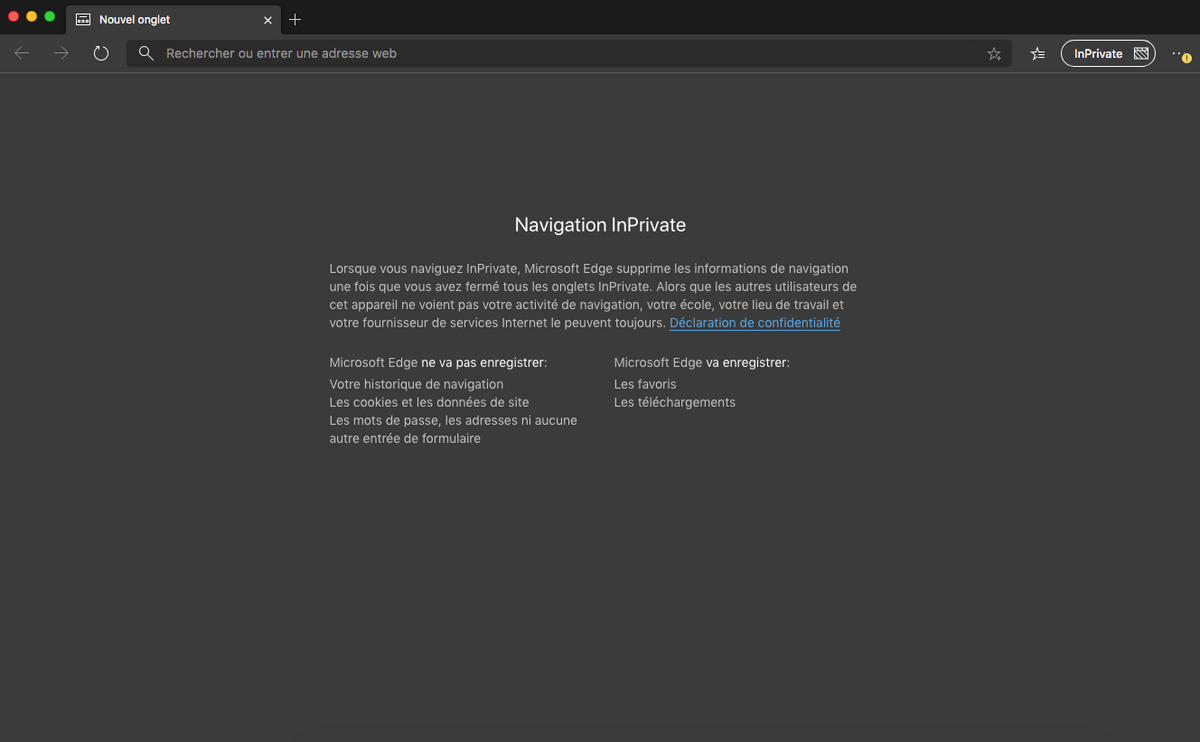
Task: Click the InPrivate indicator button
Action: (x=1108, y=54)
